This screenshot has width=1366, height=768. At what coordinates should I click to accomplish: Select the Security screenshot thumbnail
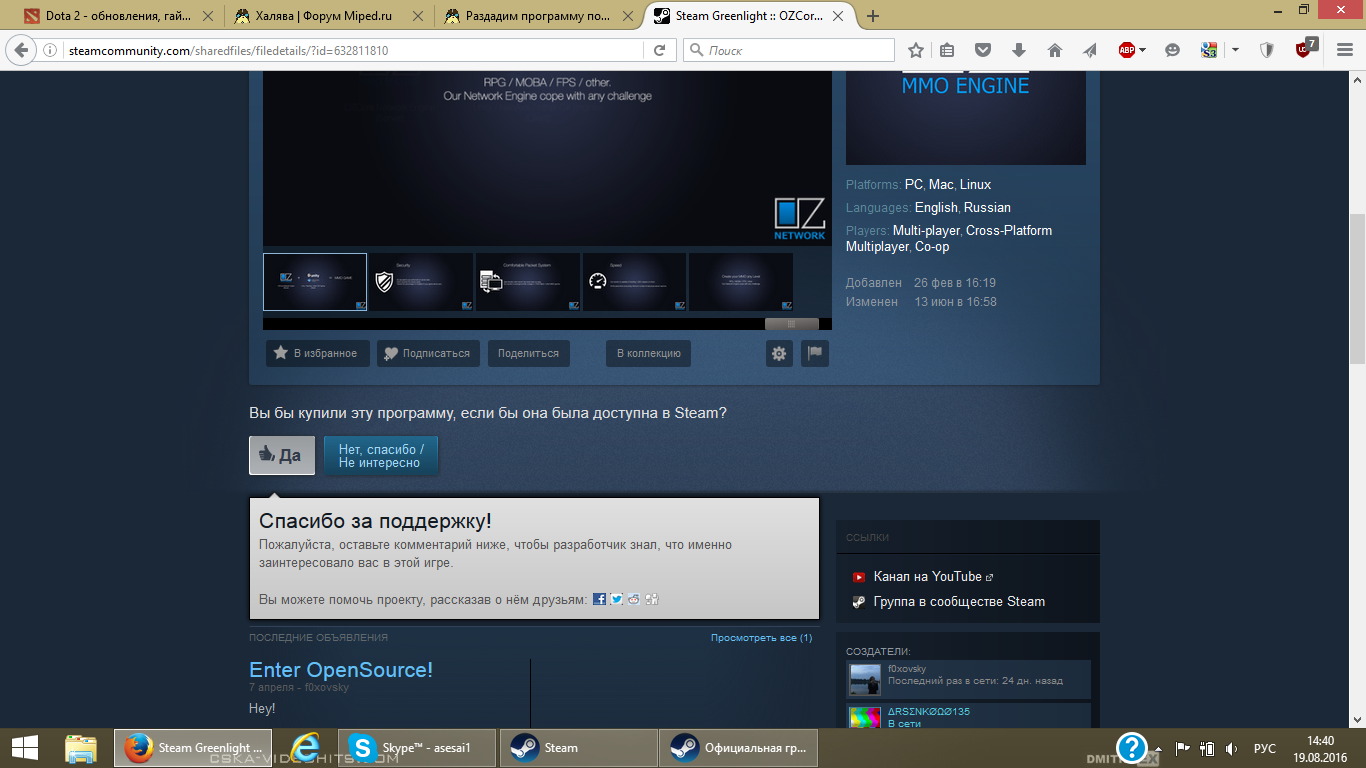click(x=421, y=282)
